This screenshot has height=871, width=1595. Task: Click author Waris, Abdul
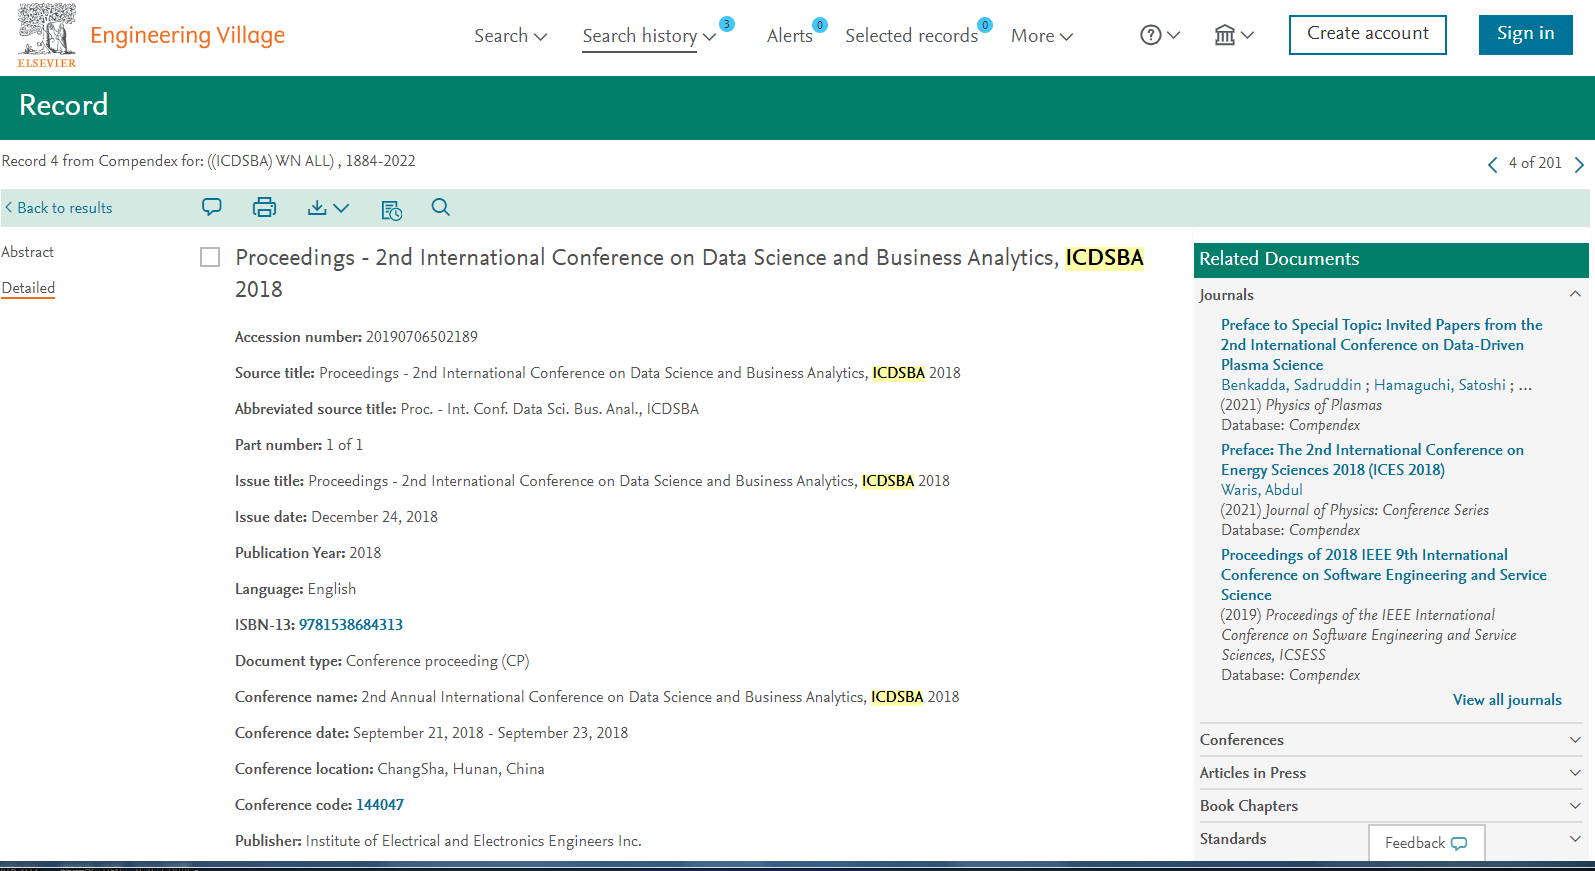click(x=1261, y=490)
